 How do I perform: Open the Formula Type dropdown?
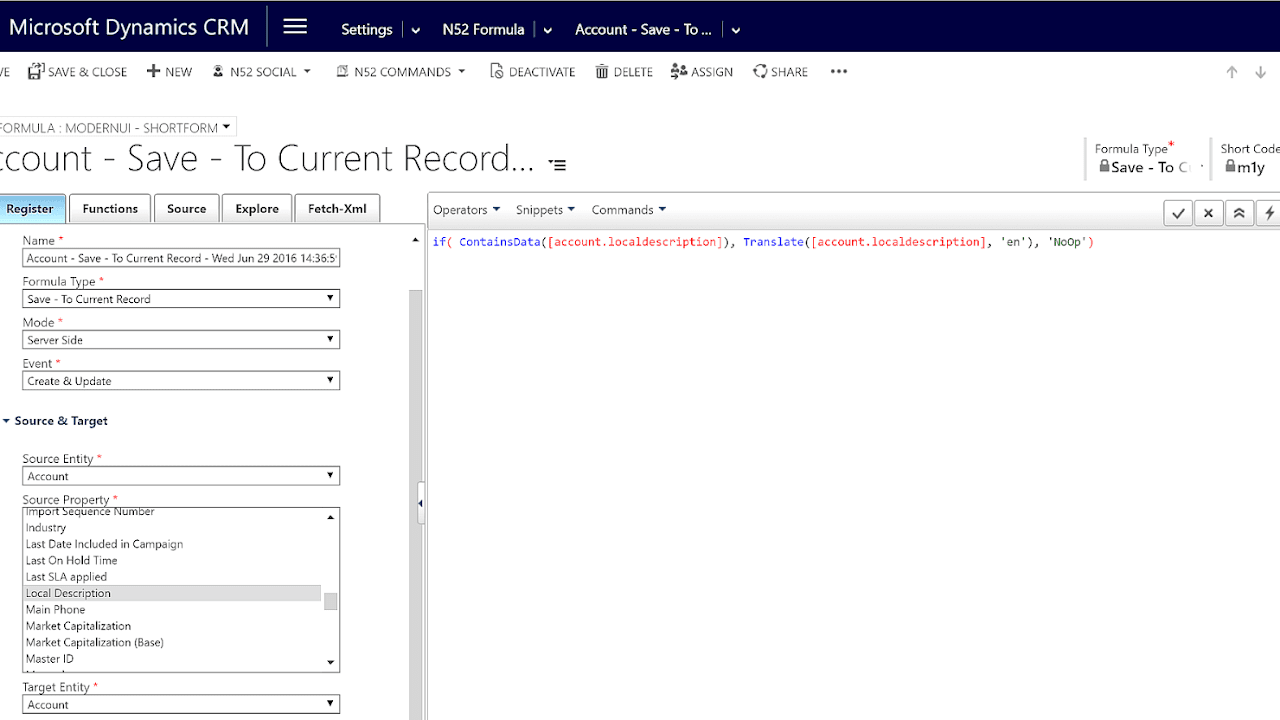(x=181, y=299)
